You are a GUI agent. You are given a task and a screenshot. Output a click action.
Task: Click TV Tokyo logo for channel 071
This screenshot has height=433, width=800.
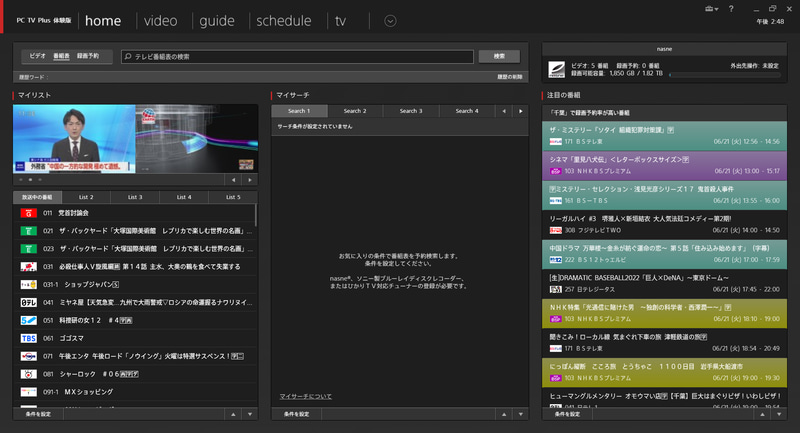29,356
